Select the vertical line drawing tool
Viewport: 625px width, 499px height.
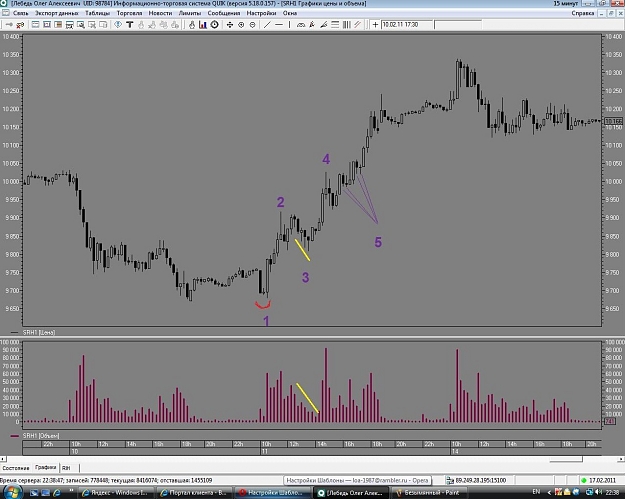tap(289, 25)
